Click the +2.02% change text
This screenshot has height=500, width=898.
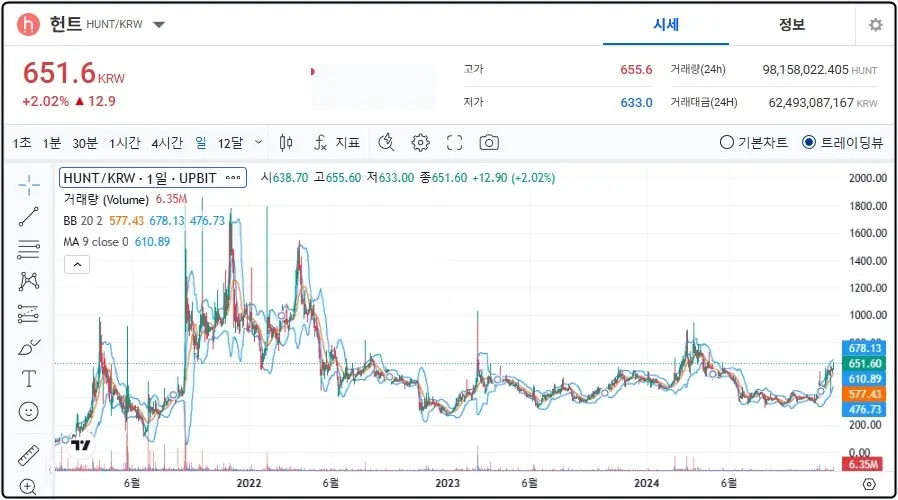pyautogui.click(x=45, y=101)
